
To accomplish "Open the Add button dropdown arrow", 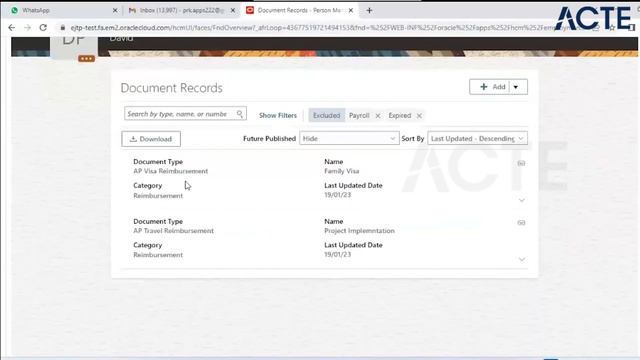I will coord(516,87).
